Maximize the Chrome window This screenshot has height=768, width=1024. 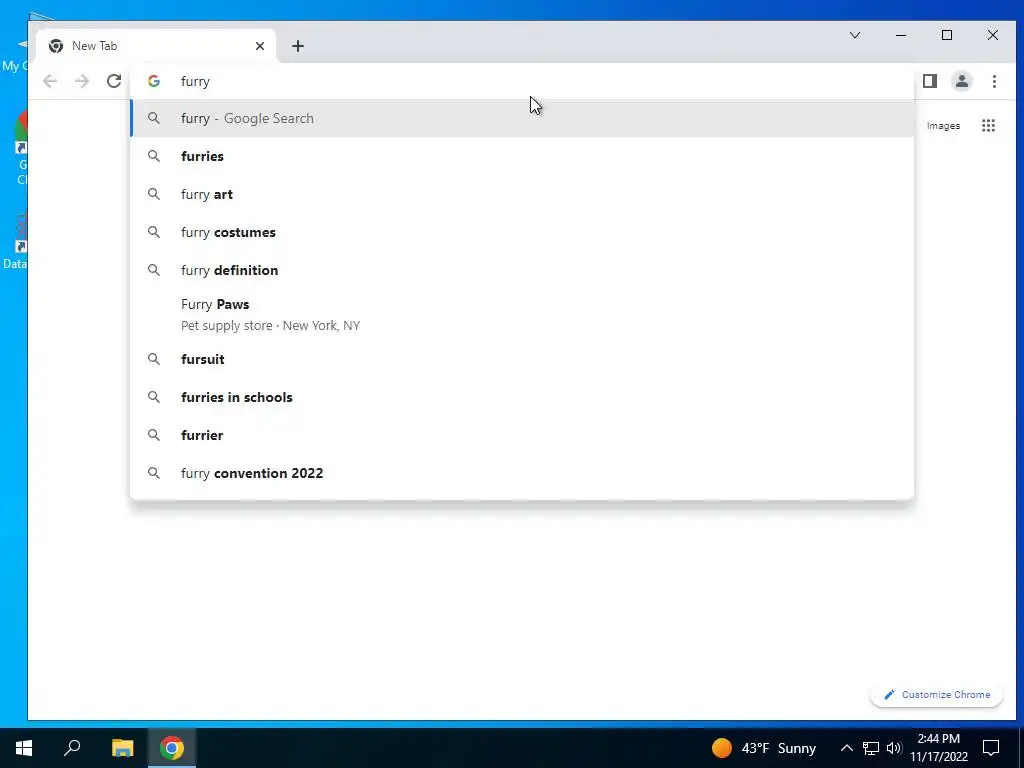[947, 35]
